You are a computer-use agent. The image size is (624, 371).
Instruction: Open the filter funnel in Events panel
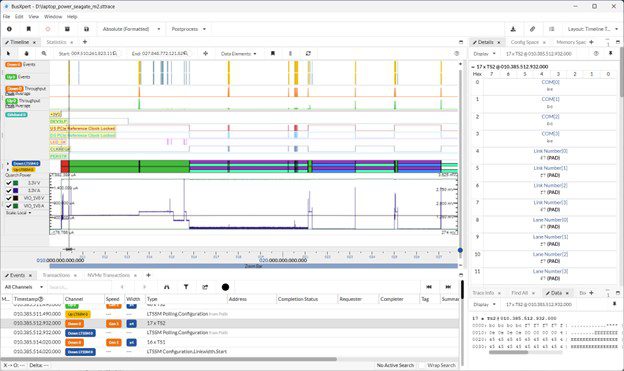186,287
